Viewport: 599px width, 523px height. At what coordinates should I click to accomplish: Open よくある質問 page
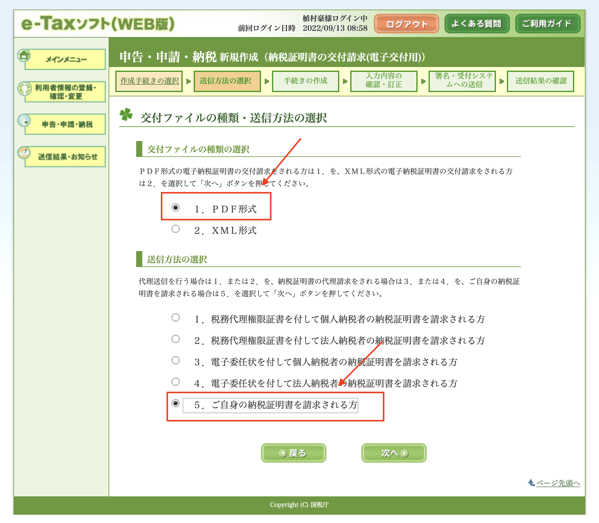(x=477, y=24)
